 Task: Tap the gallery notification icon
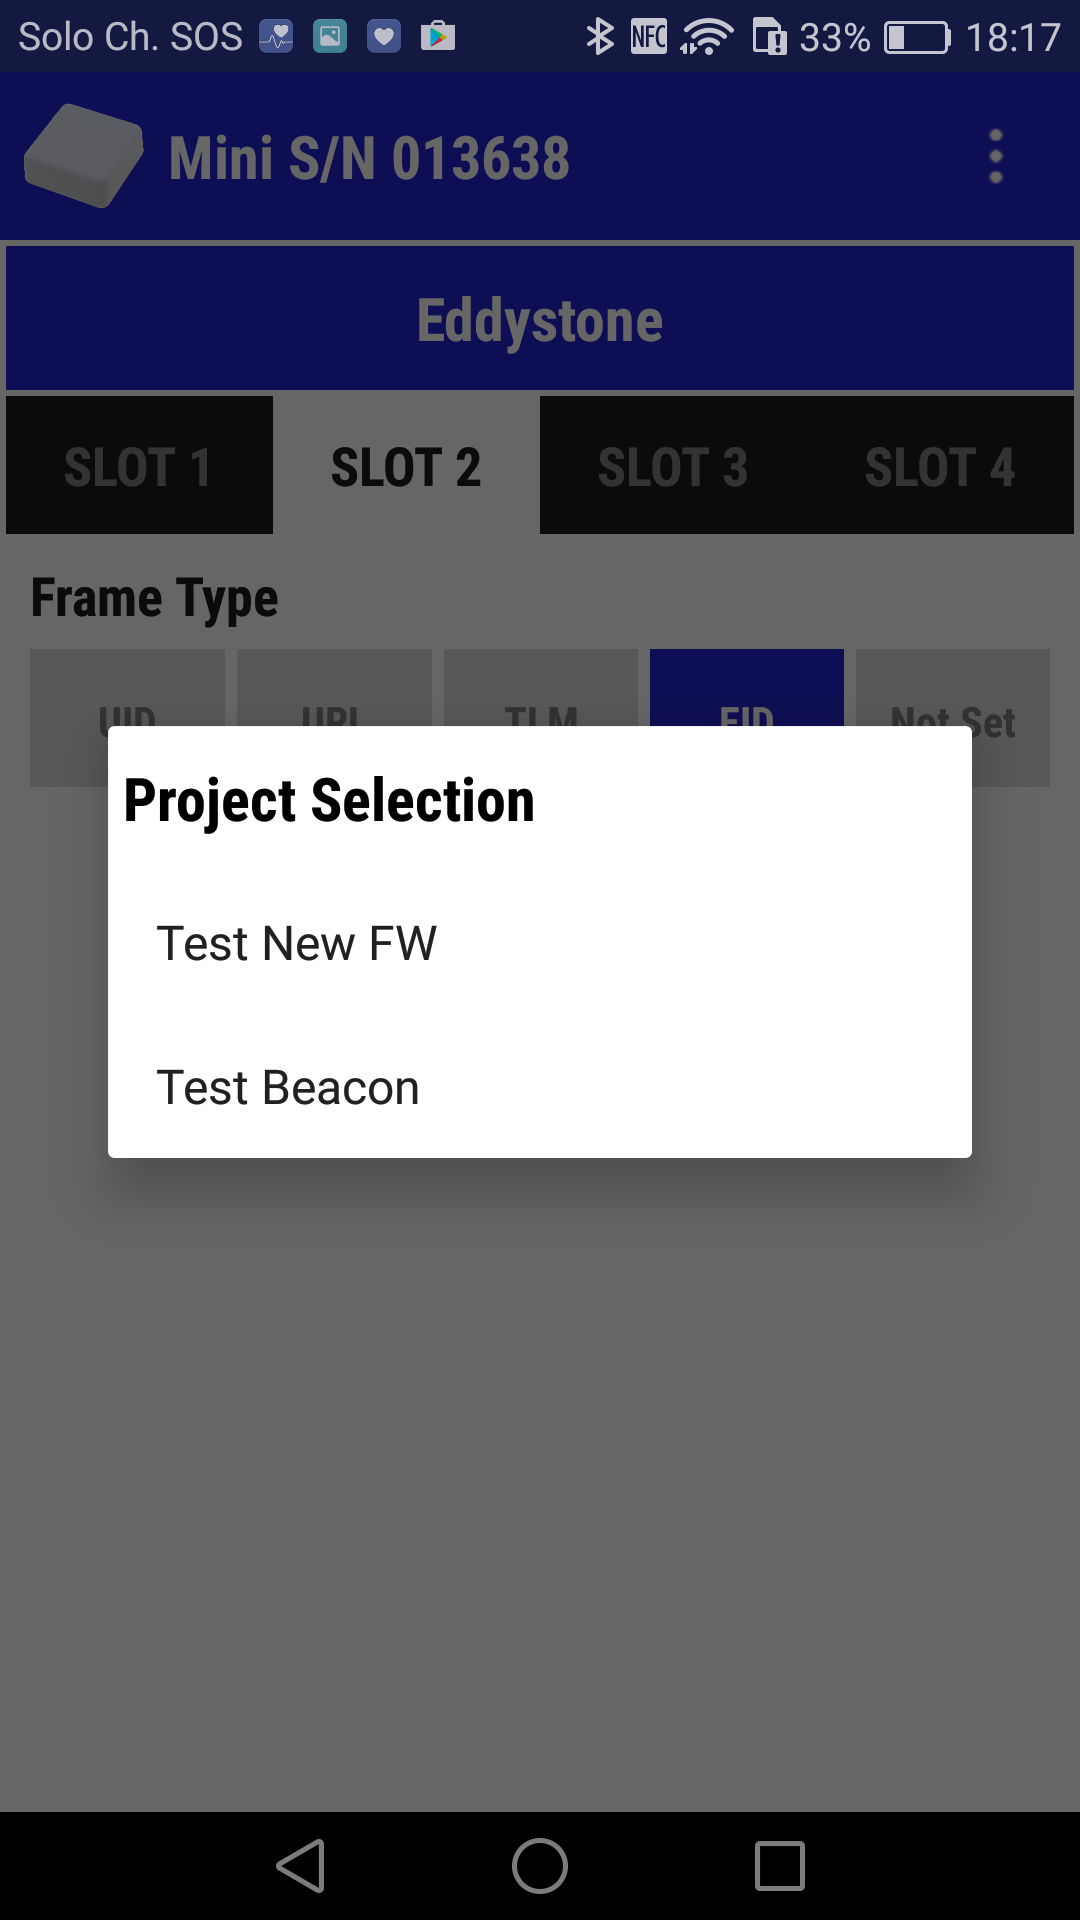pyautogui.click(x=330, y=37)
